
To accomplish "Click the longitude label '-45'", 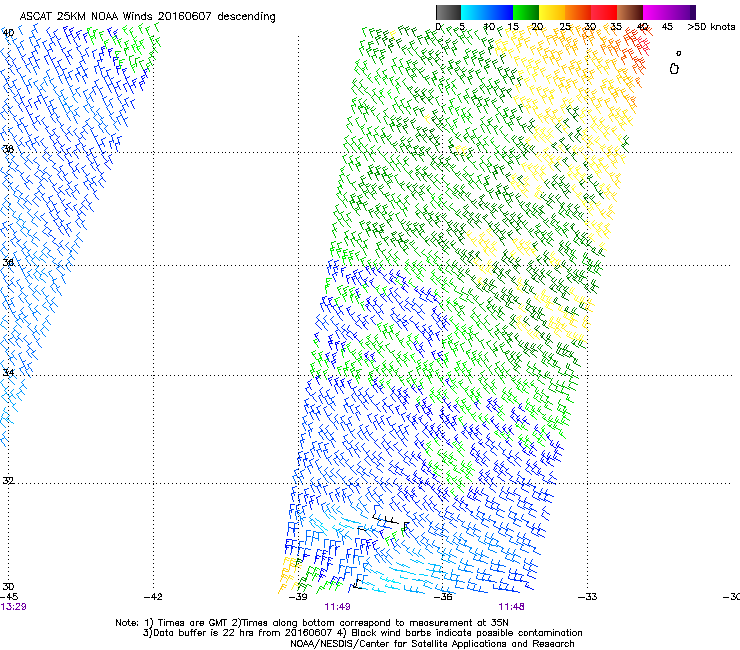I will 9,597.
